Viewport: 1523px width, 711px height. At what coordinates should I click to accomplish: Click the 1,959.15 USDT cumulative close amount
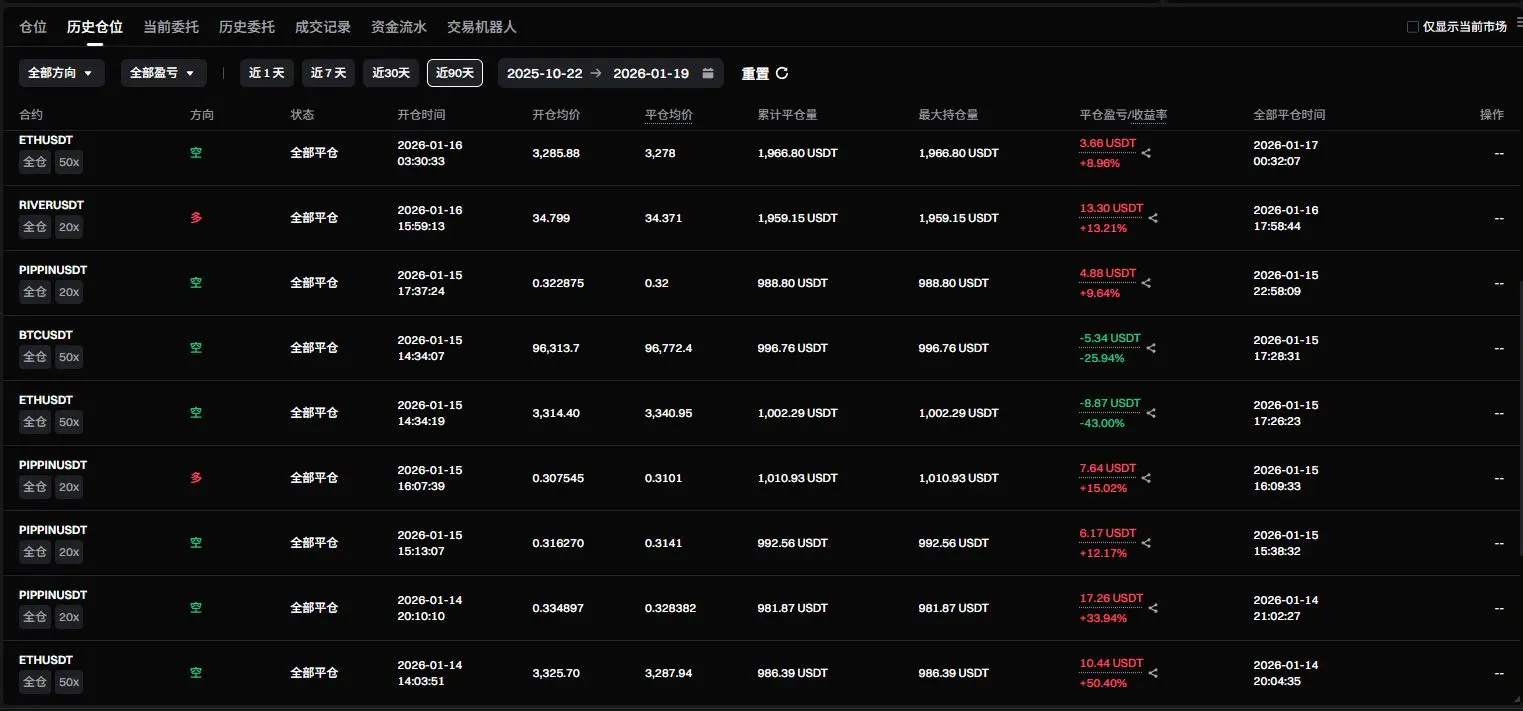[x=798, y=218]
